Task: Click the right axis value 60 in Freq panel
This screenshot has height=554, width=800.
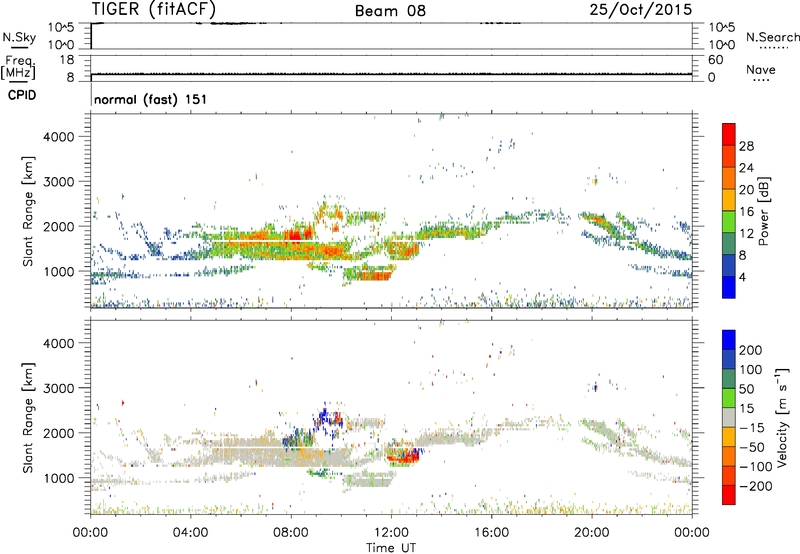Action: pyautogui.click(x=715, y=60)
